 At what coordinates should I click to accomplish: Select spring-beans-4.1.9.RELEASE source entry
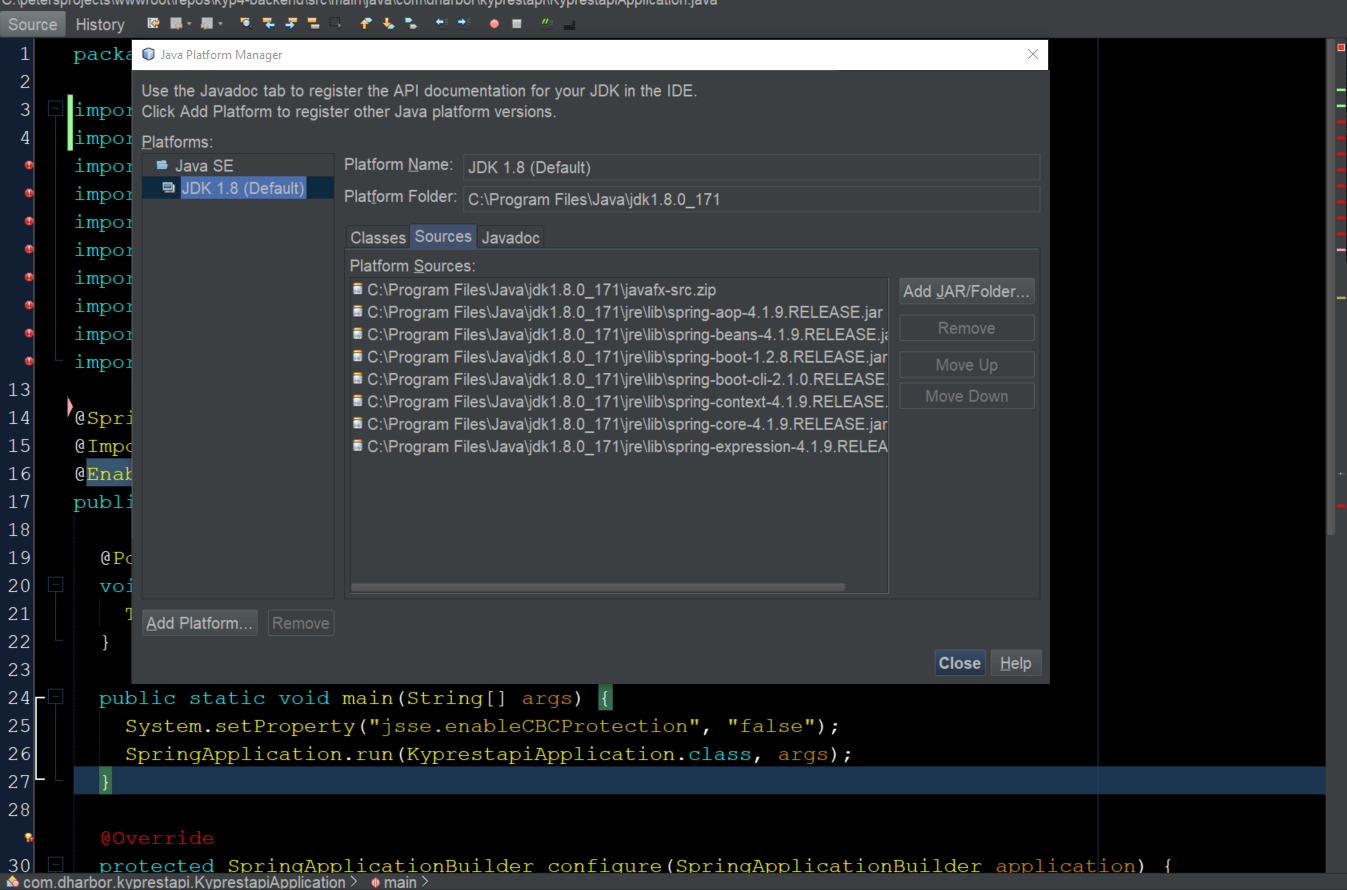coord(618,335)
